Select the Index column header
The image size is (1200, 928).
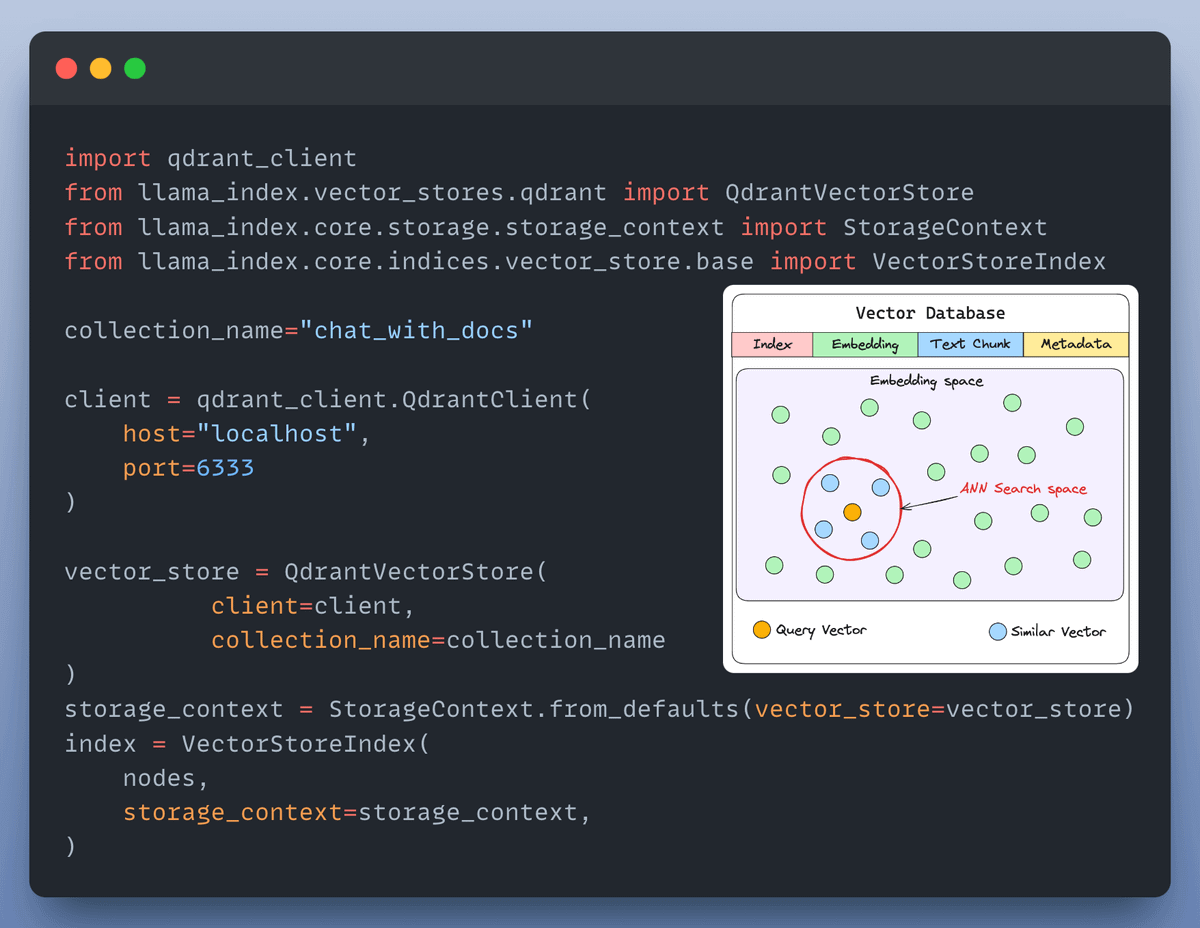tap(772, 344)
